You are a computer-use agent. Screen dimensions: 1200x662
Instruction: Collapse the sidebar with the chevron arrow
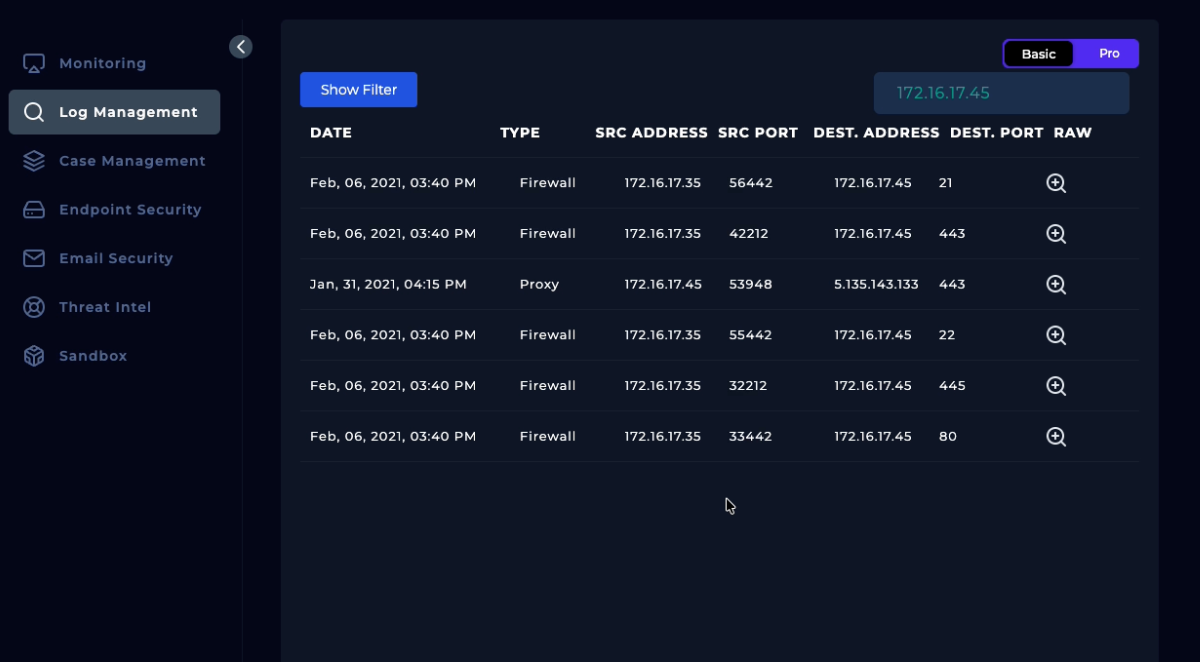point(240,47)
